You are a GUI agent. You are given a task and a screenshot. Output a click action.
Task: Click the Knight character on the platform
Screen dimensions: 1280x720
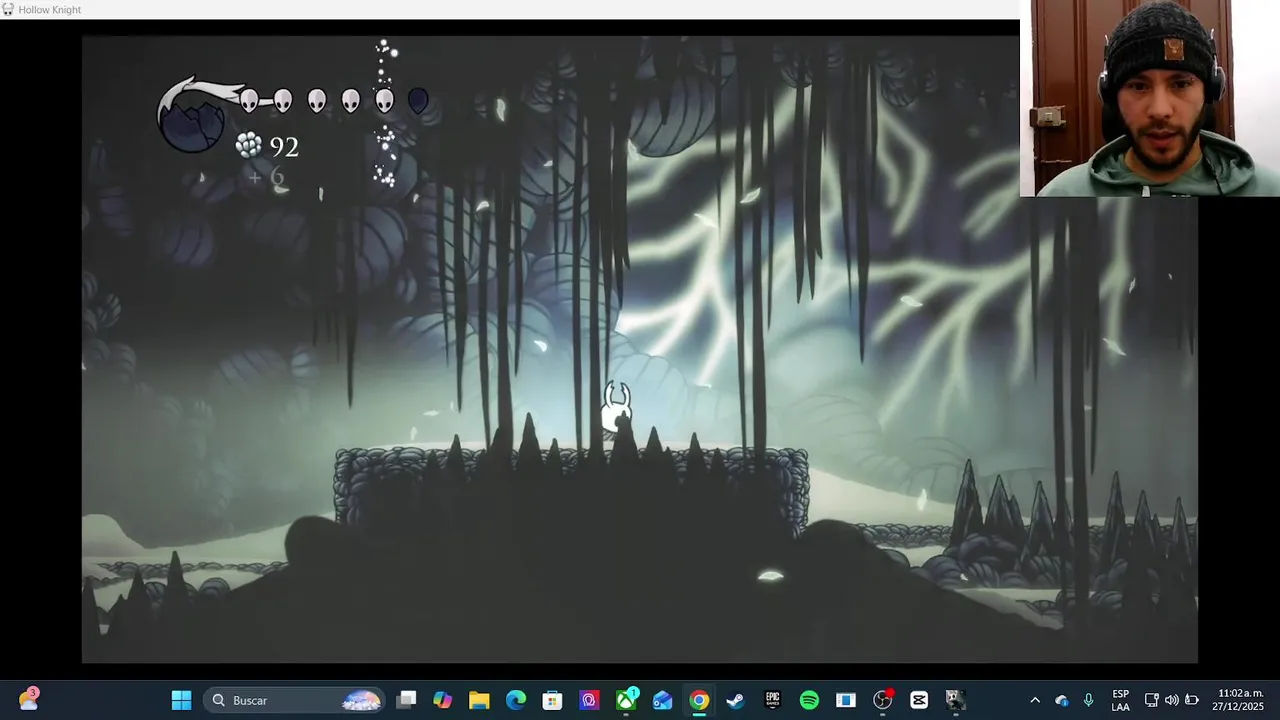[x=617, y=409]
